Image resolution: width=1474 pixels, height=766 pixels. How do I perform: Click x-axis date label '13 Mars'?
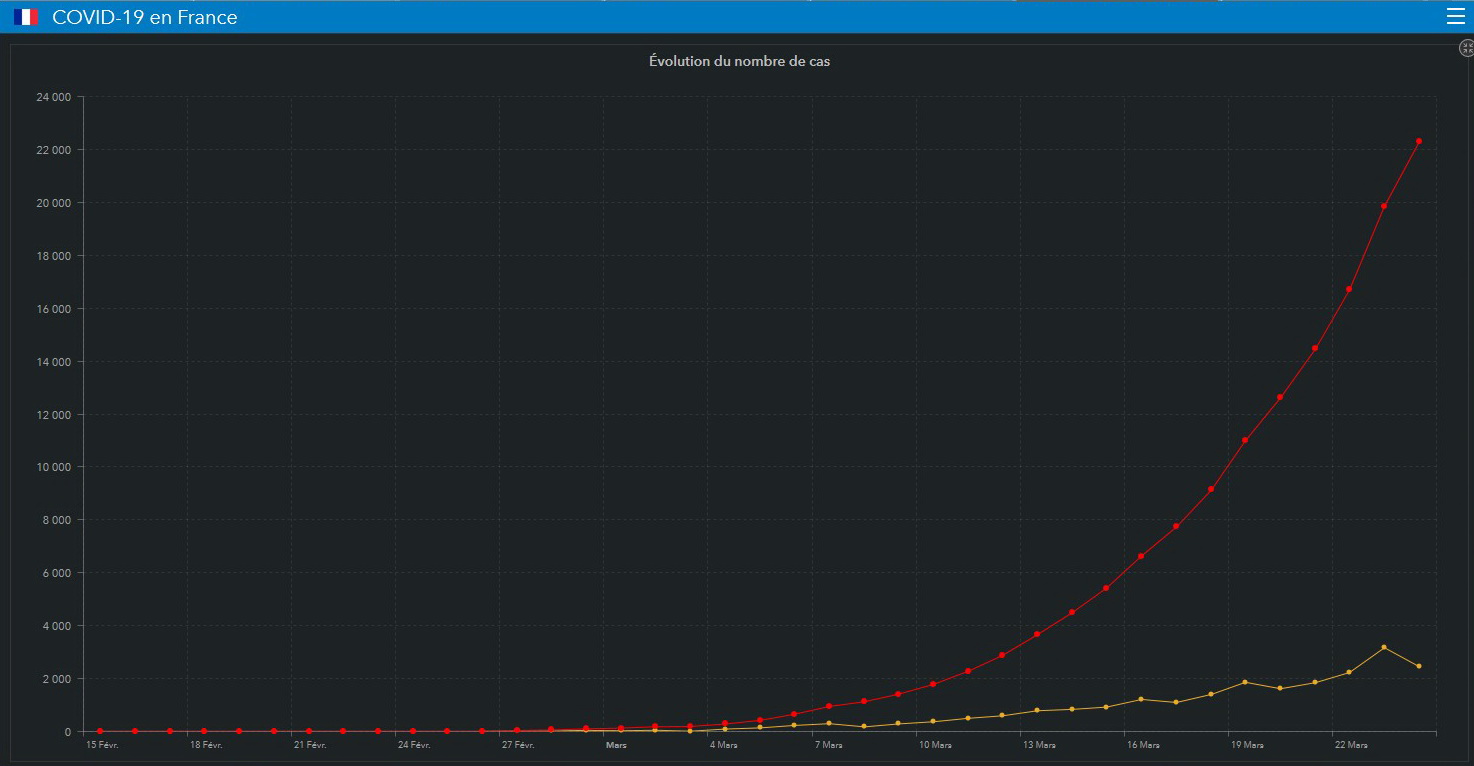tap(1039, 745)
